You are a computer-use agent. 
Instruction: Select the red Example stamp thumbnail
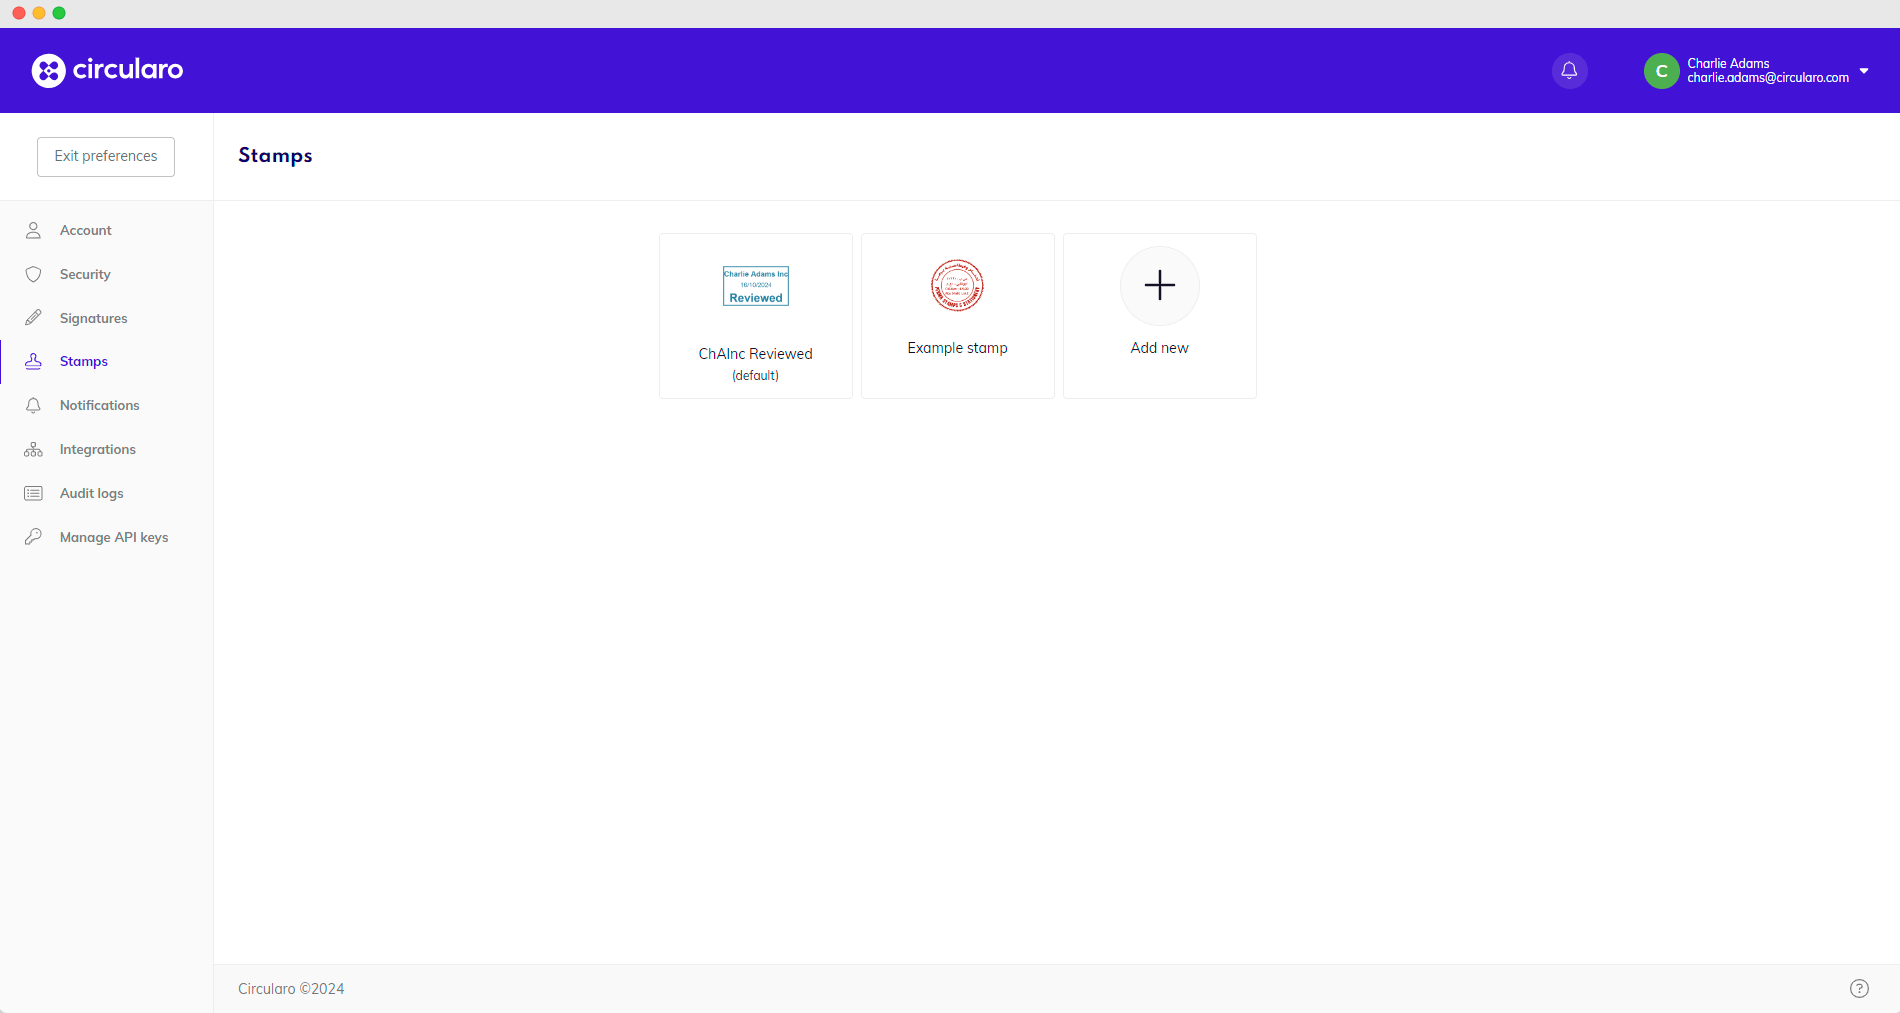pyautogui.click(x=957, y=286)
